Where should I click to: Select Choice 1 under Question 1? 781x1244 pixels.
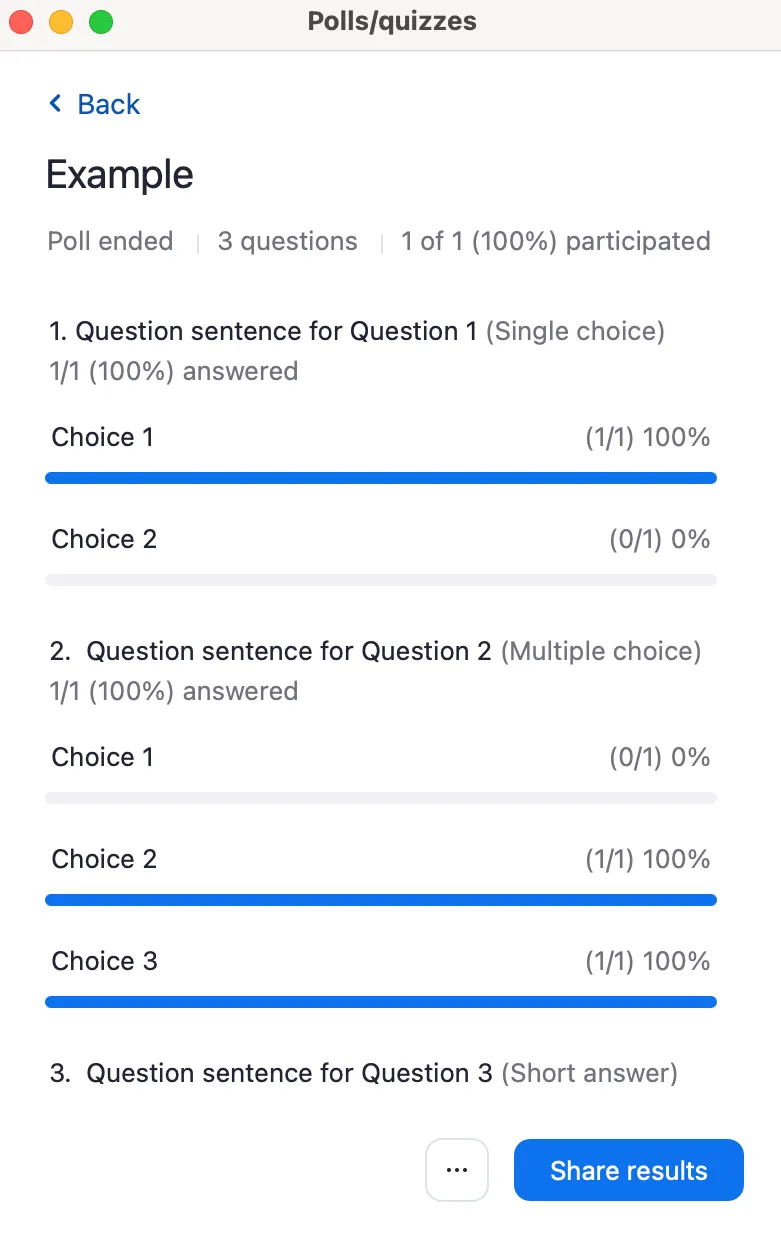coord(102,437)
